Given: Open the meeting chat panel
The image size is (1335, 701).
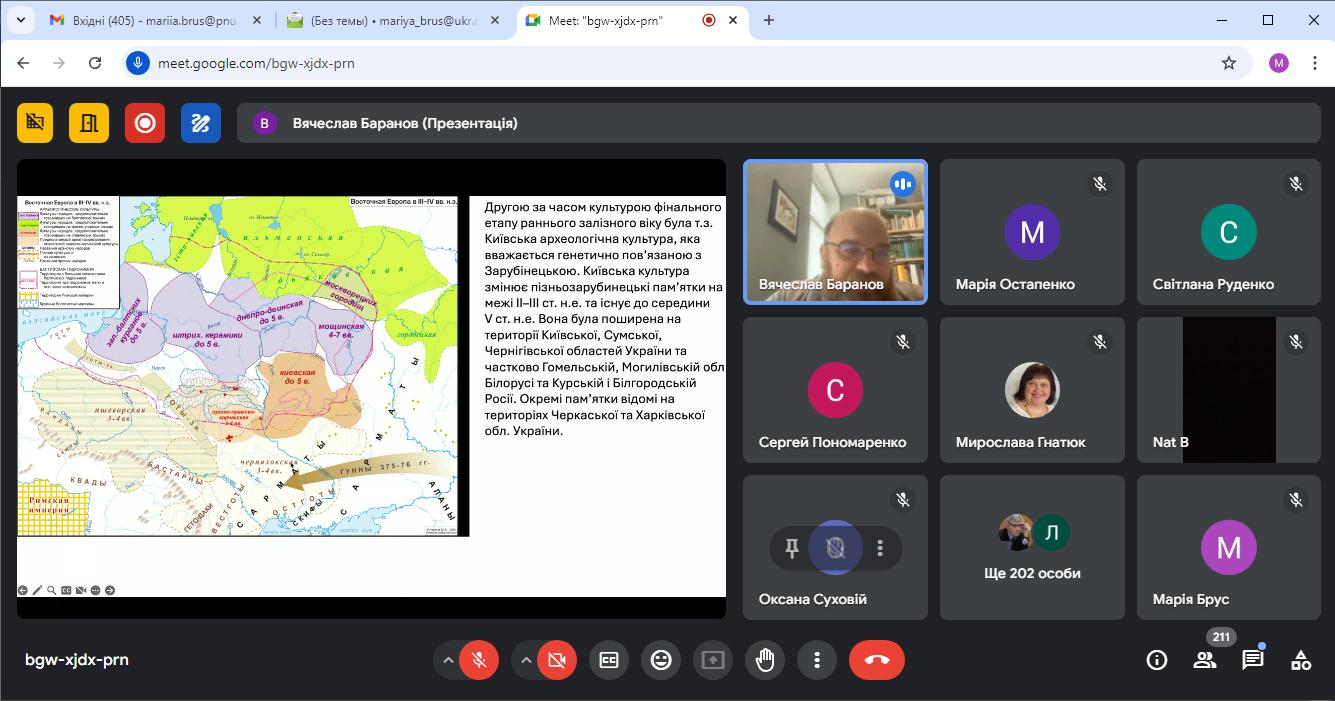Looking at the screenshot, I should pyautogui.click(x=1252, y=660).
